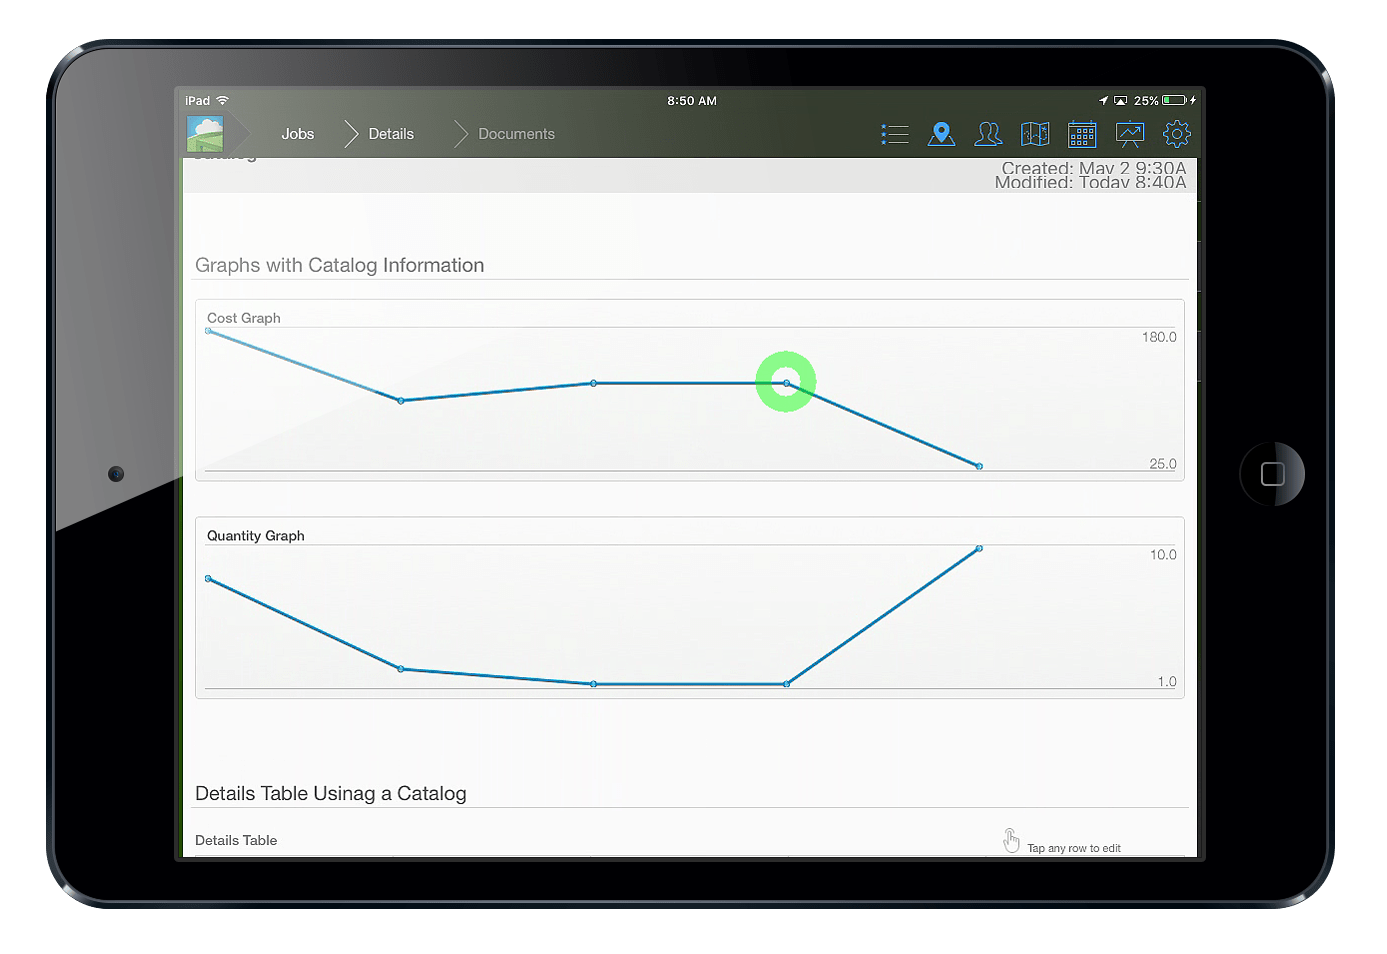Tap the location arrow status icon
This screenshot has width=1387, height=954.
point(1103,101)
